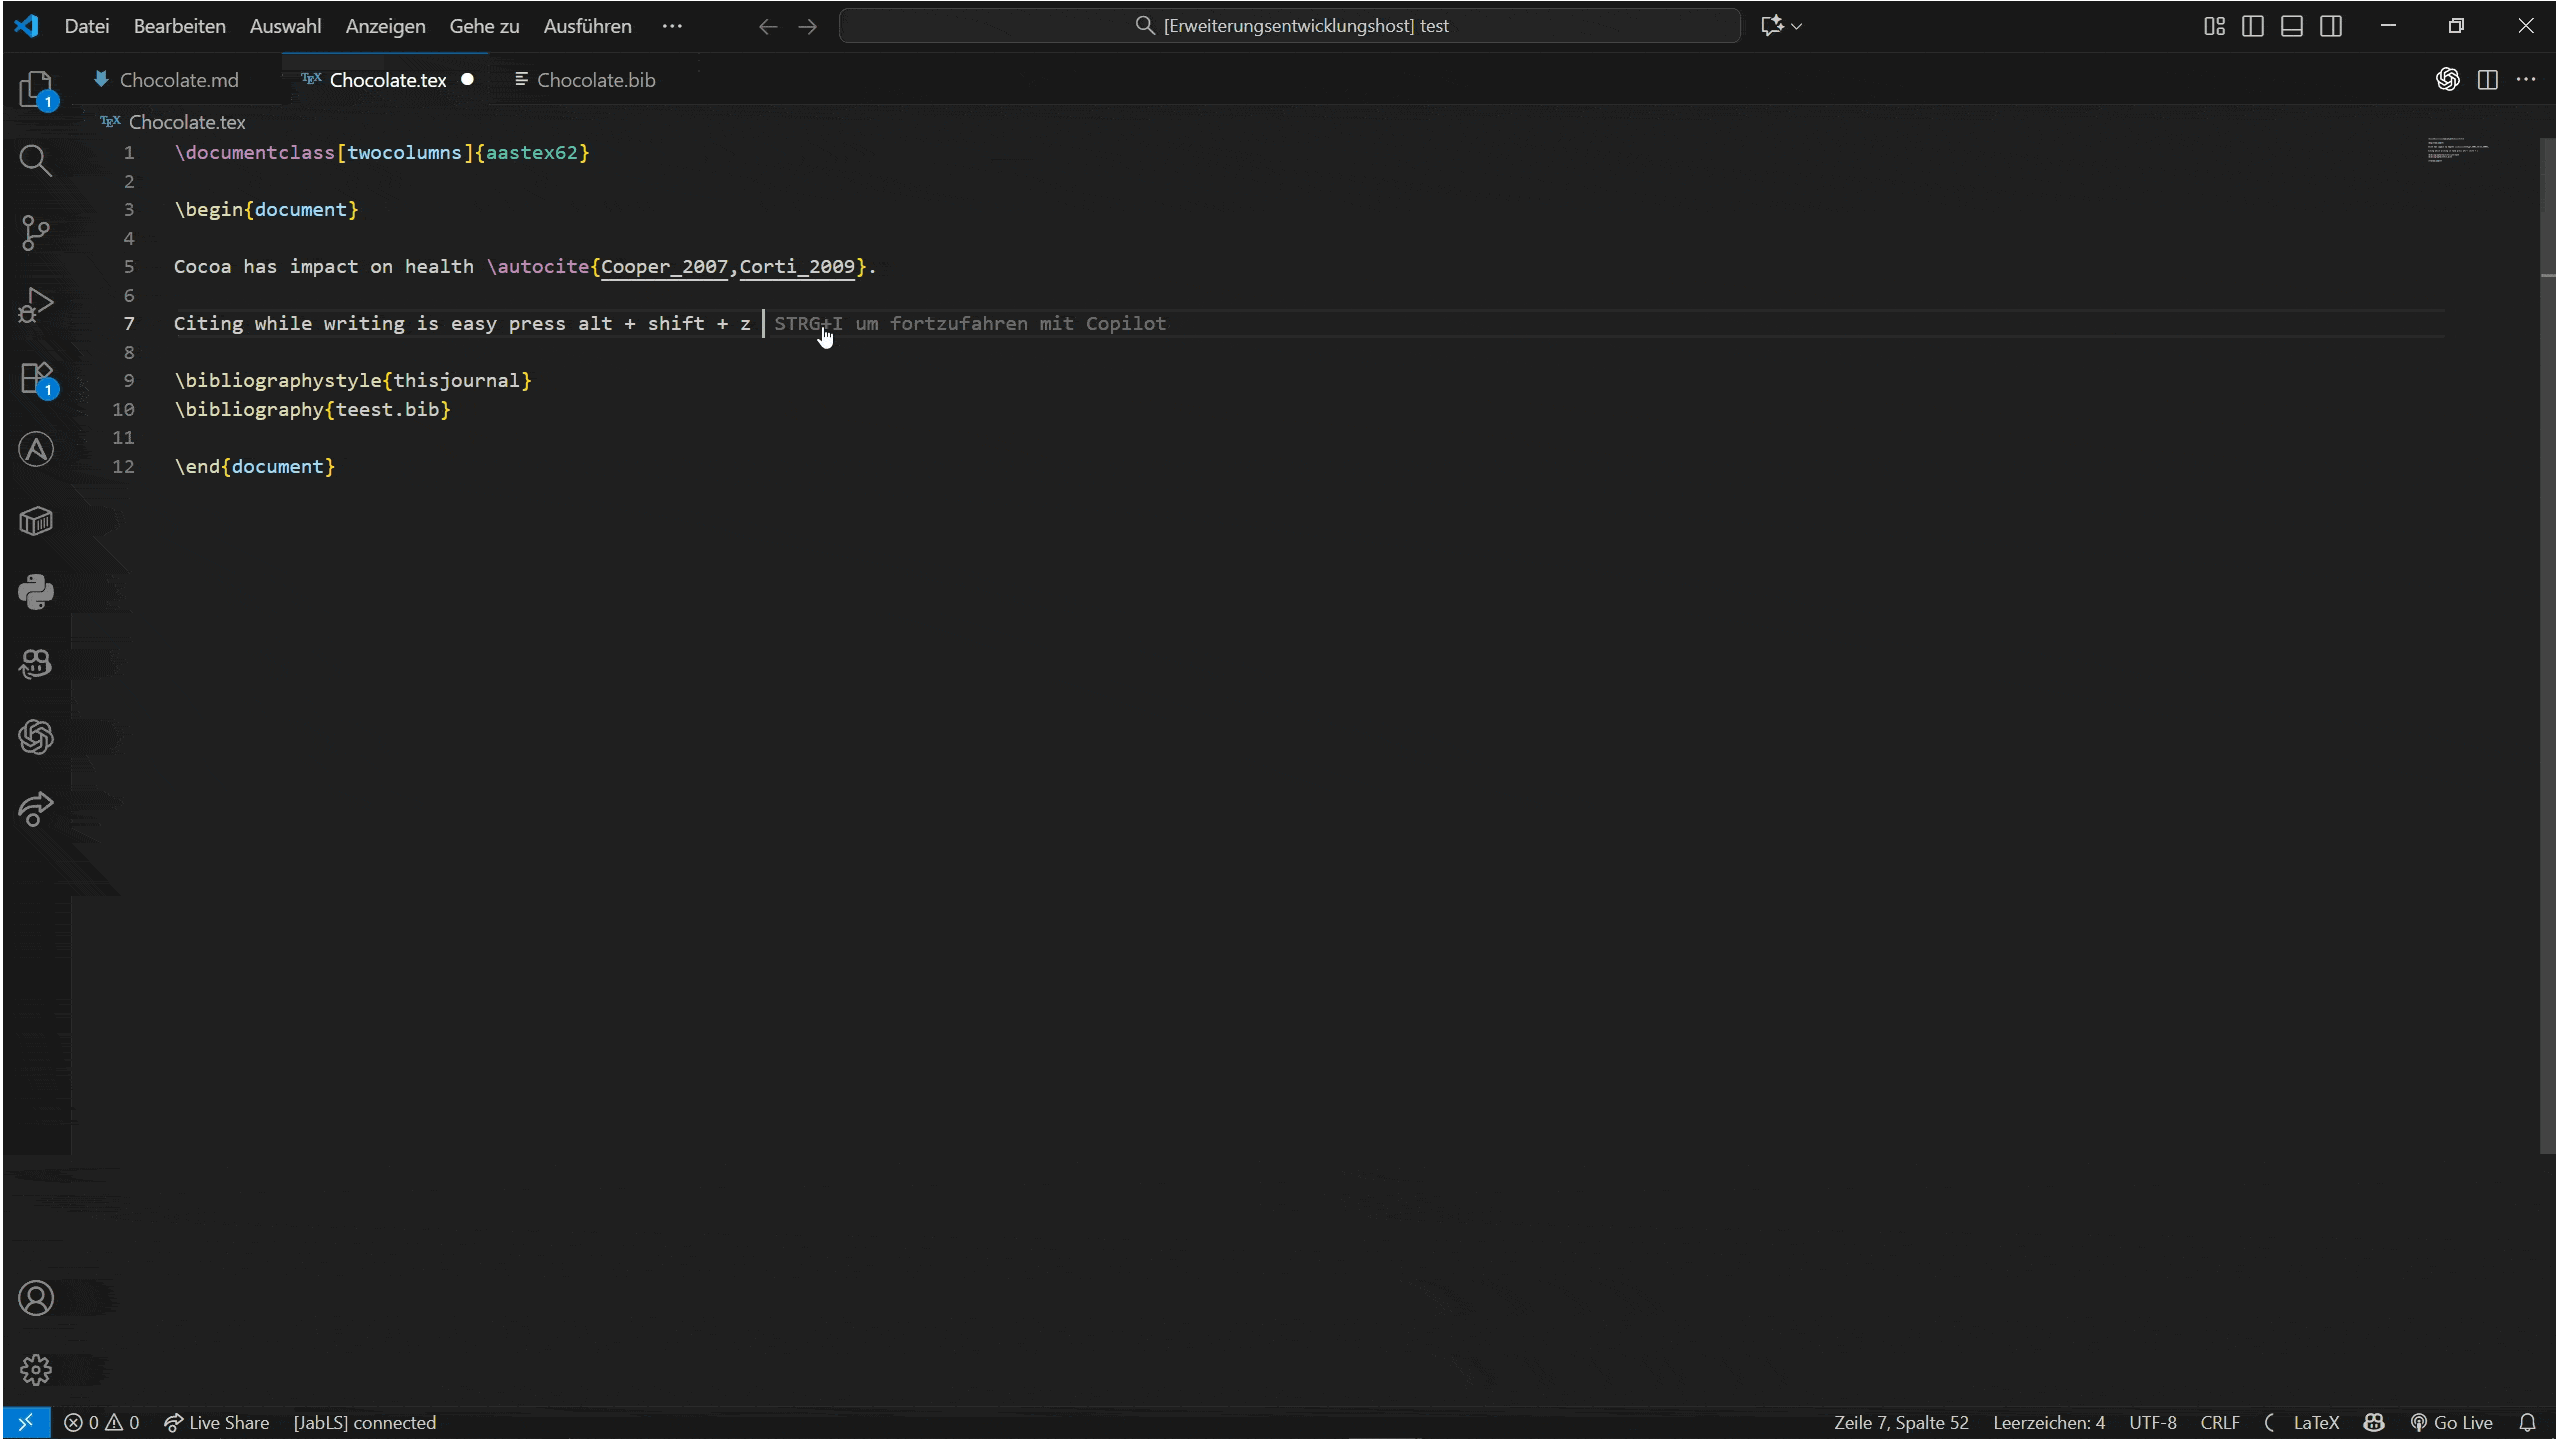Toggle the bottom panel layout button
This screenshot has height=1440, width=2560.
(2292, 26)
